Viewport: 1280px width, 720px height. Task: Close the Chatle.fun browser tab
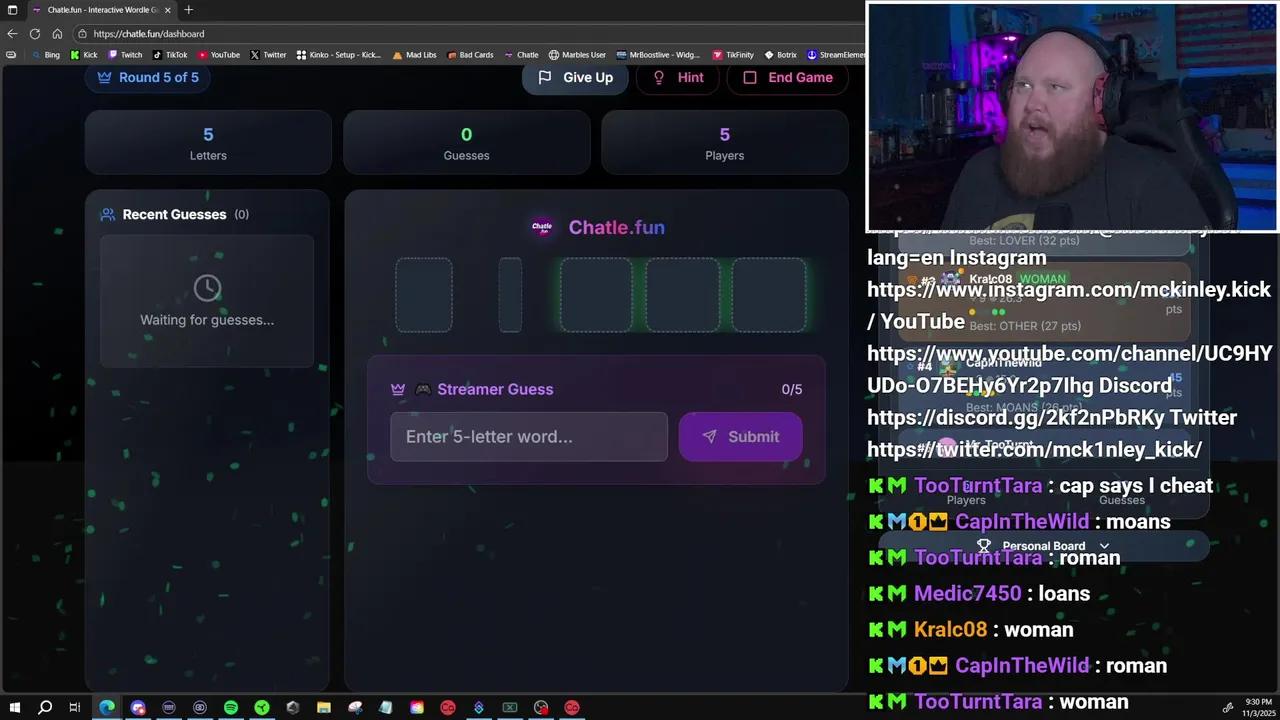pos(167,10)
